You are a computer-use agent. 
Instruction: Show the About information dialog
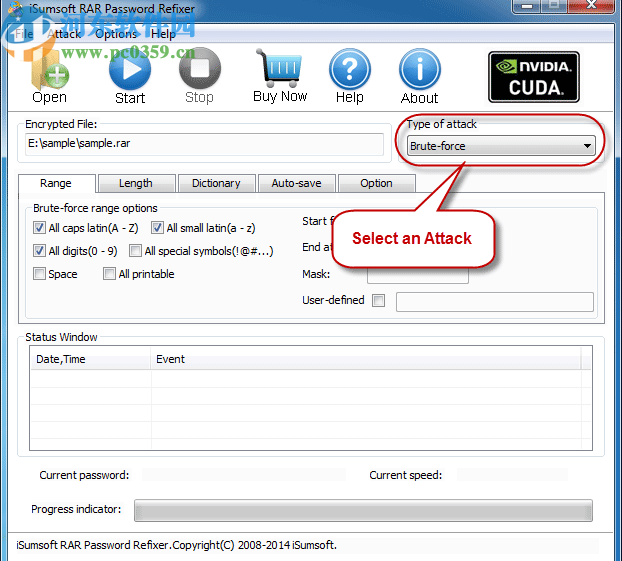(x=420, y=77)
